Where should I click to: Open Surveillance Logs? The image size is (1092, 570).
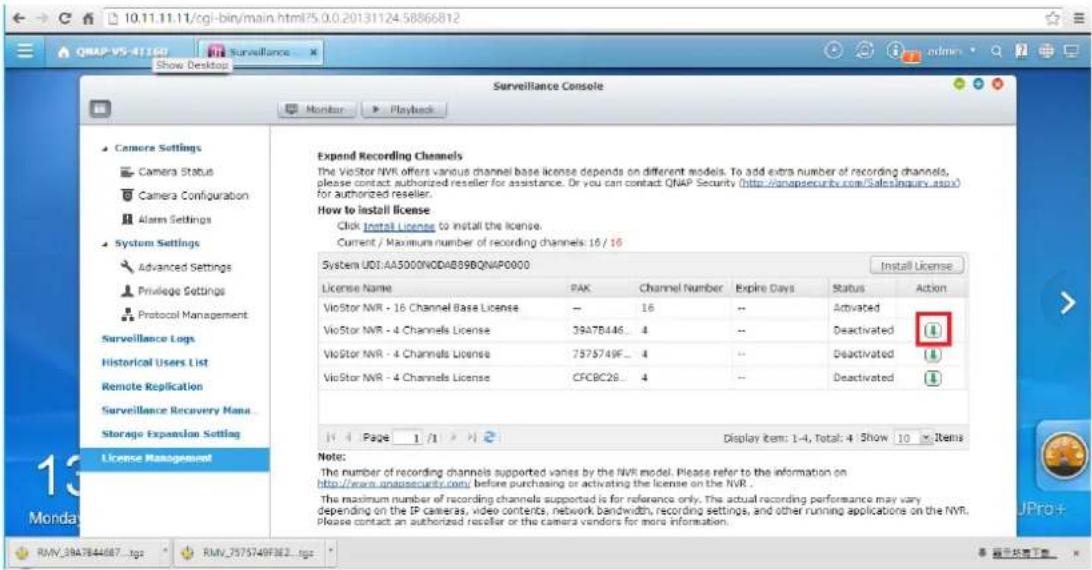(148, 339)
